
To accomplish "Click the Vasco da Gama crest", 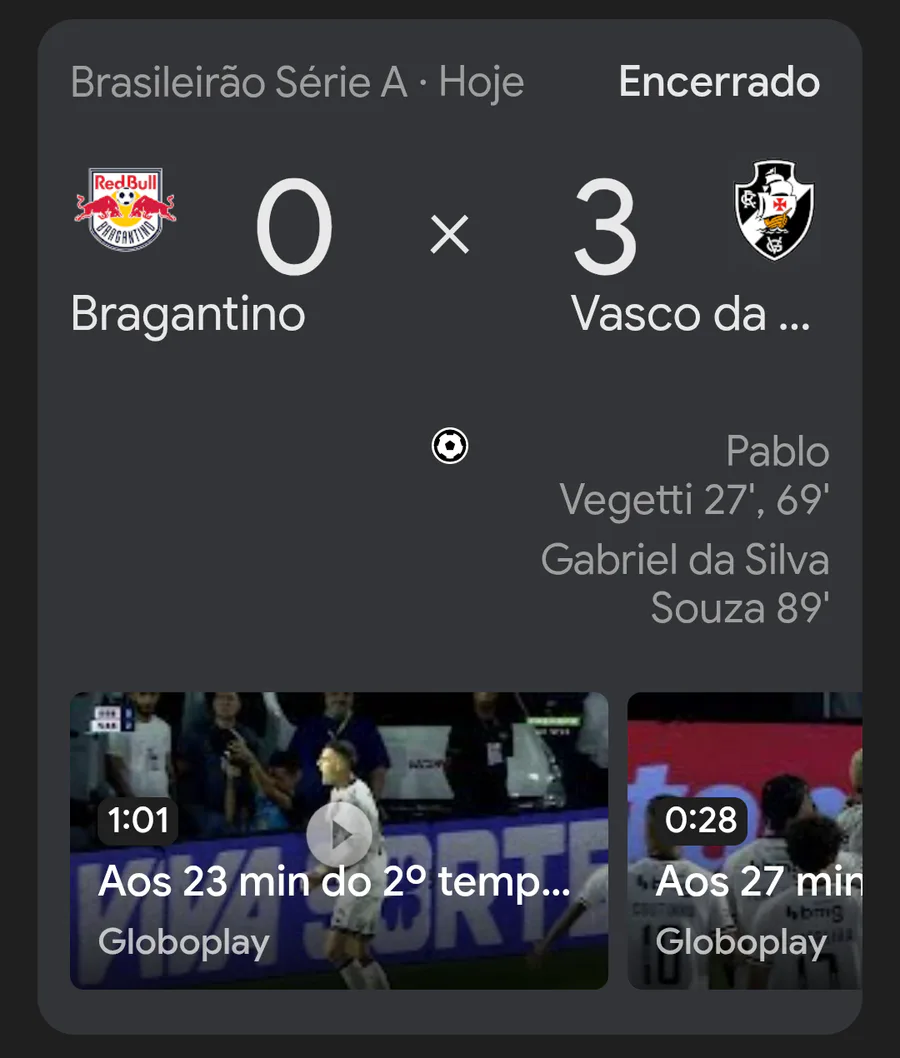I will (774, 210).
